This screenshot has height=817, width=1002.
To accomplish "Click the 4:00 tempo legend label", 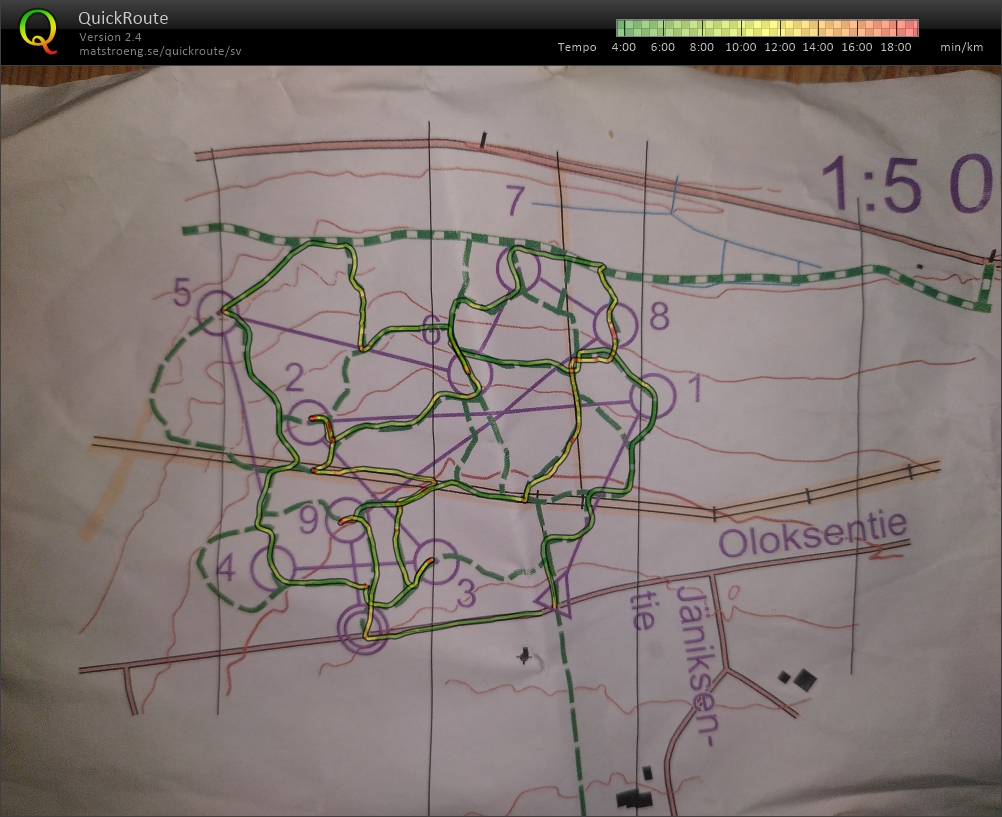I will 624,47.
